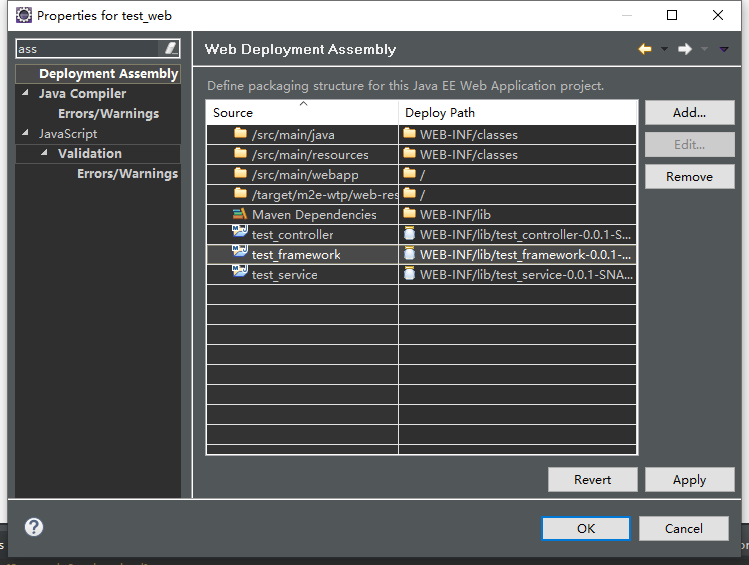Image resolution: width=749 pixels, height=565 pixels.
Task: Click the Remove button
Action: coord(689,177)
